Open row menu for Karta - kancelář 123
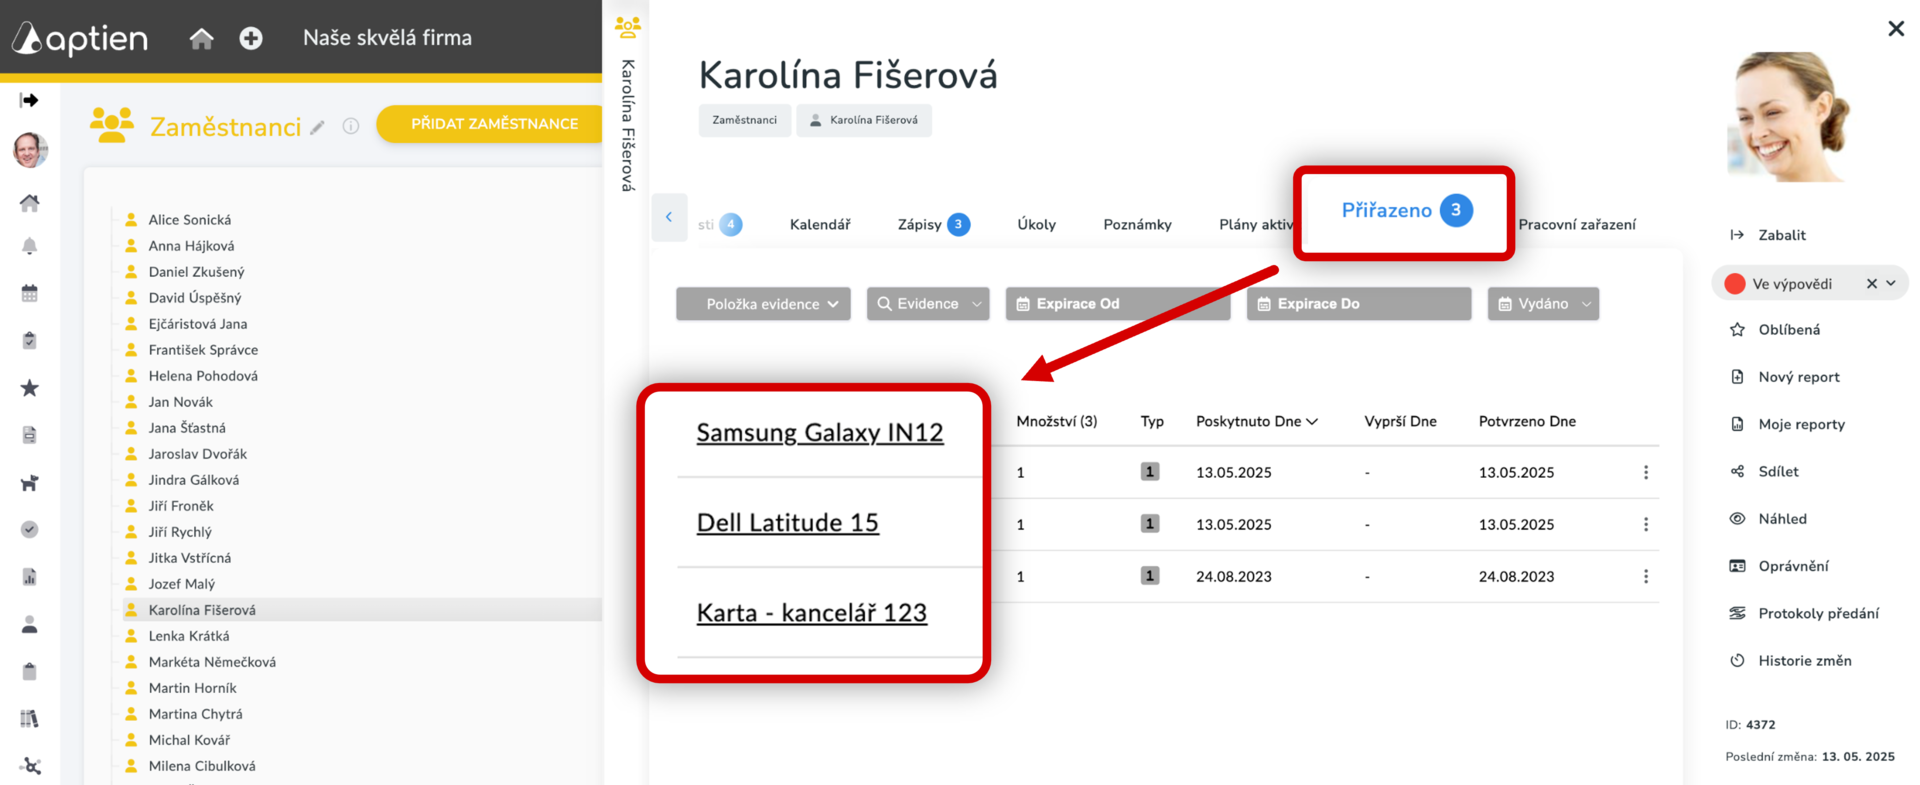The image size is (1920, 785). pos(1646,577)
